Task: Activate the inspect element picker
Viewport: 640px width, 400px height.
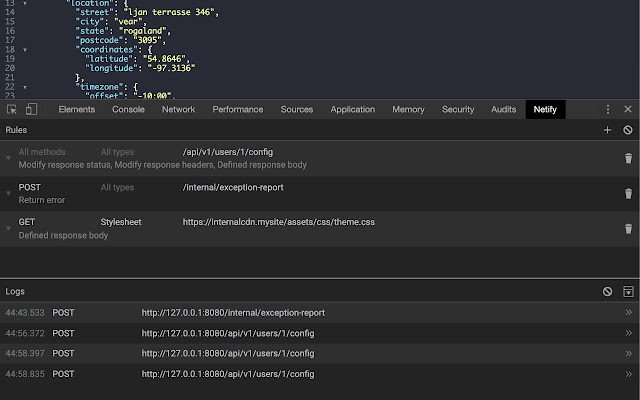Action: pos(11,109)
